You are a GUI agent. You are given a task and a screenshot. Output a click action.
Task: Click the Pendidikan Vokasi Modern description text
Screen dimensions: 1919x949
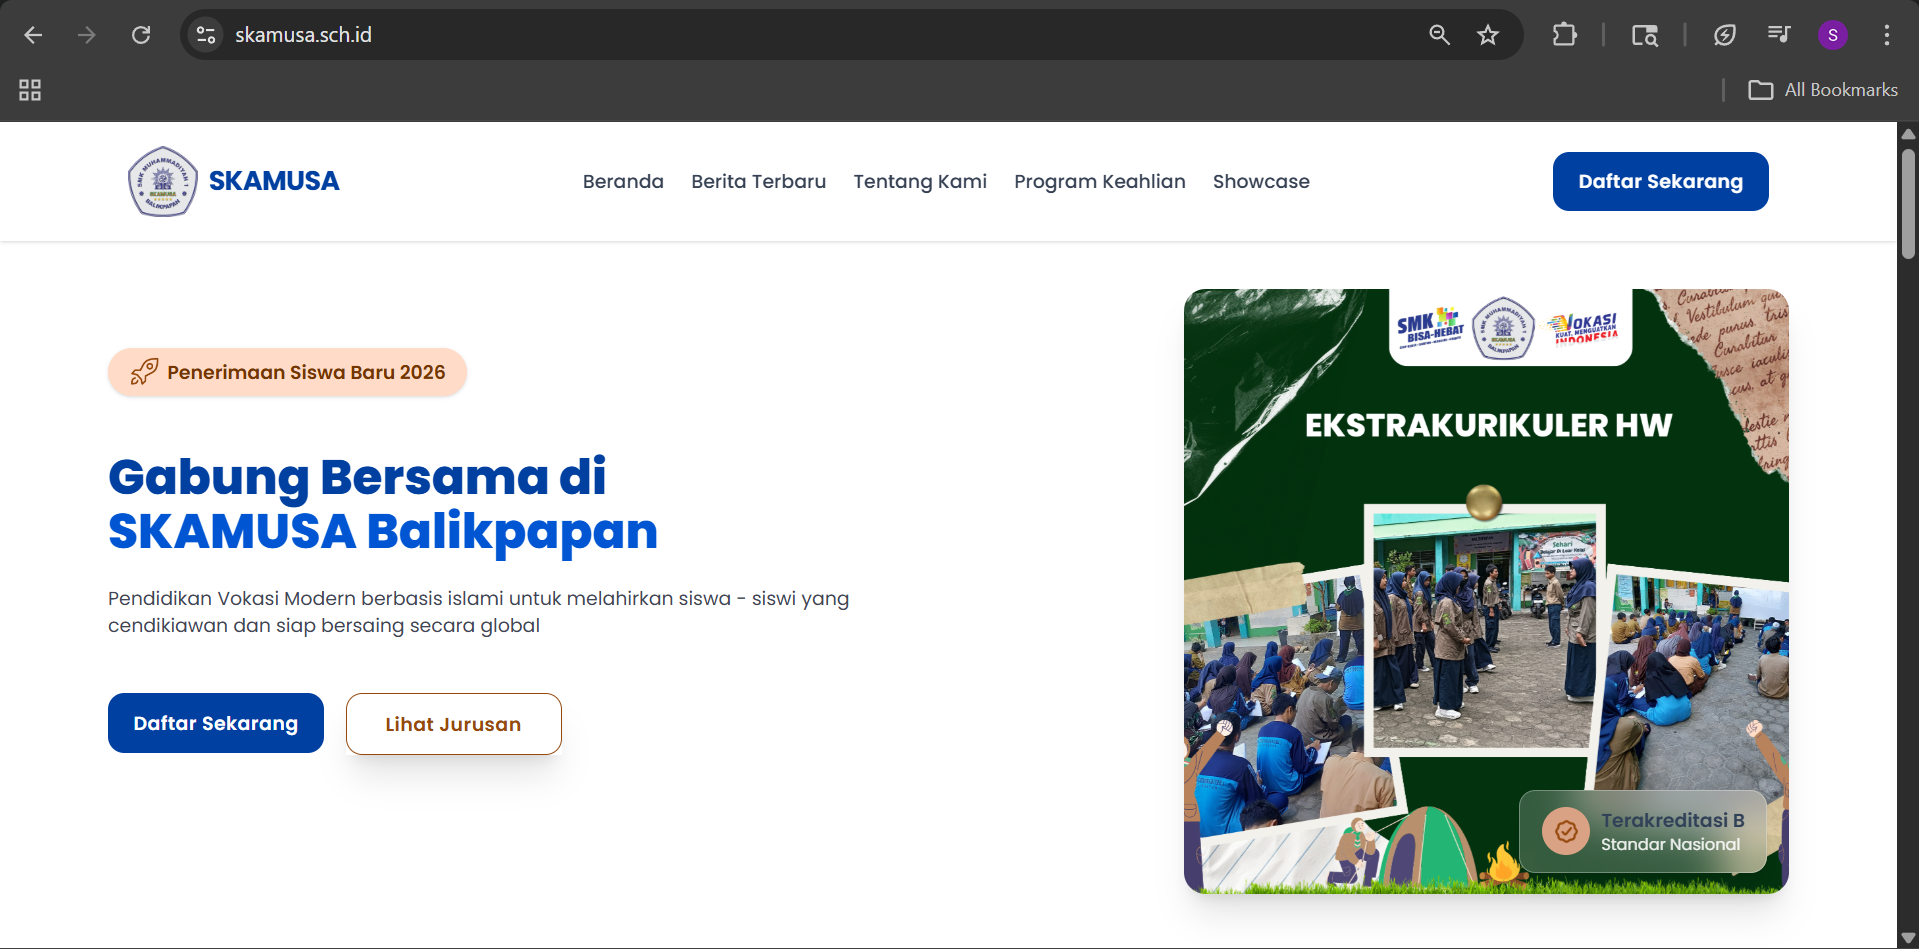[478, 612]
